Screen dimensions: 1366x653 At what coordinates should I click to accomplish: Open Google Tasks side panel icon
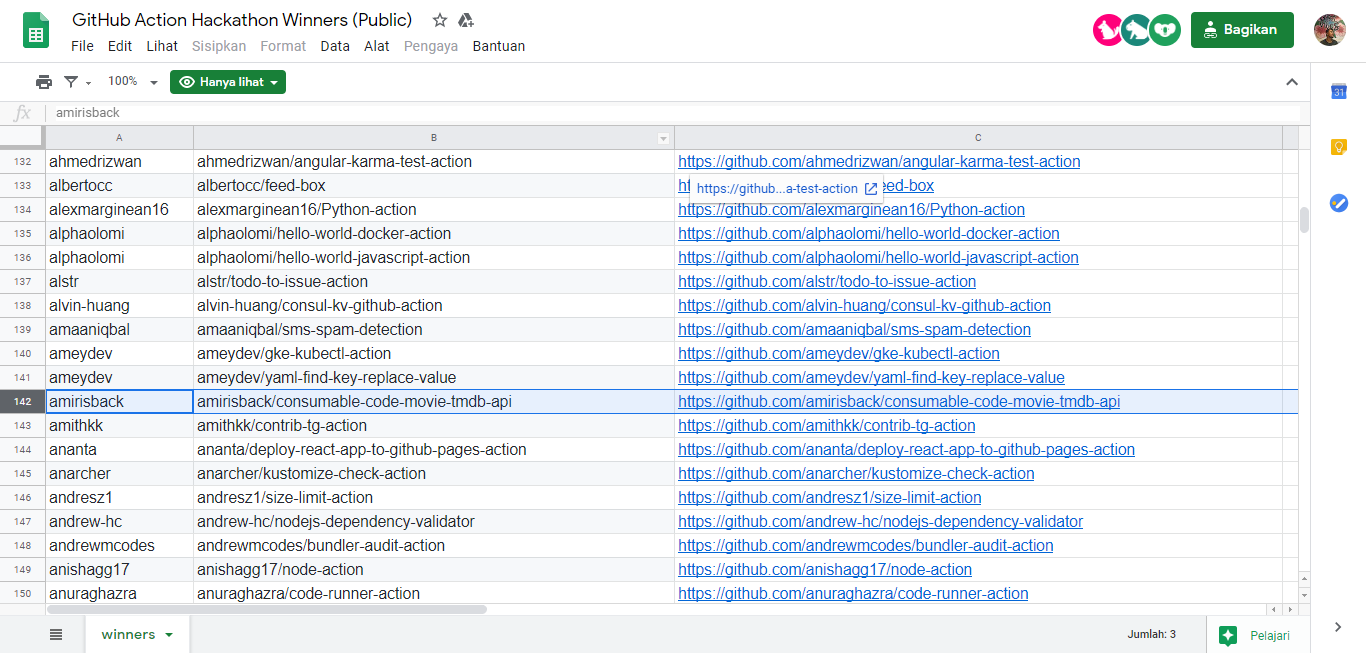1339,203
